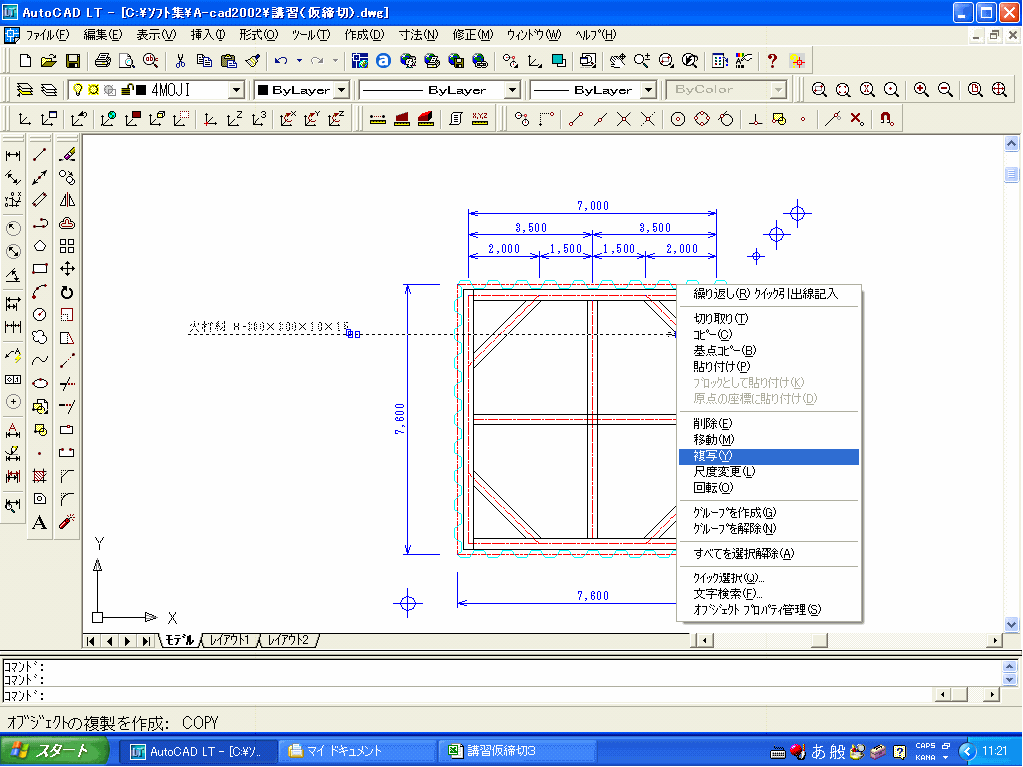
Task: Click the red question mark Help icon
Action: [772, 61]
